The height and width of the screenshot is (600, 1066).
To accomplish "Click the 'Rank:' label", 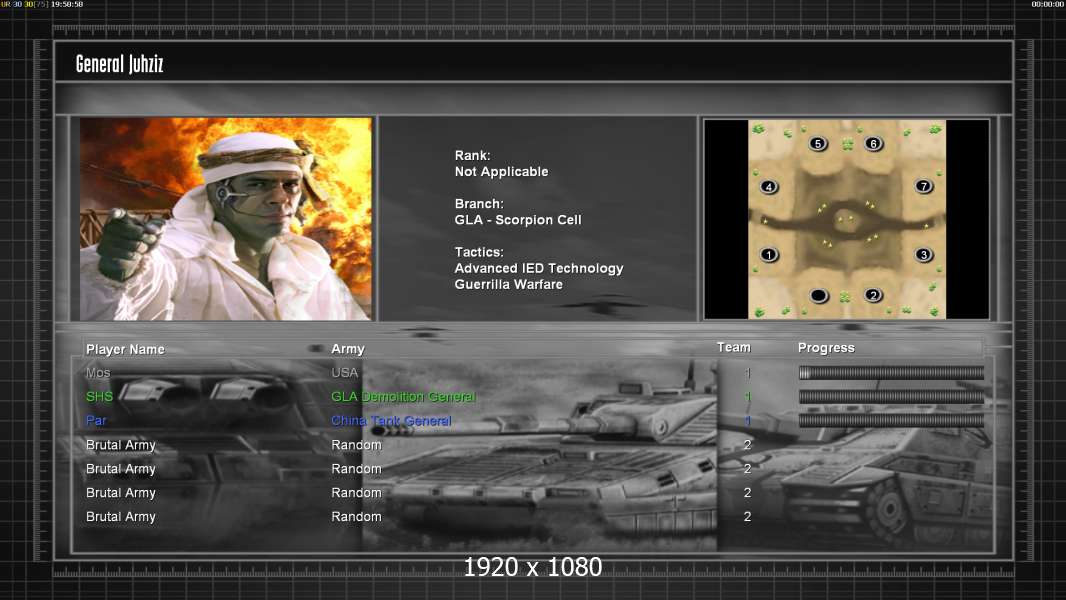I will pyautogui.click(x=472, y=156).
